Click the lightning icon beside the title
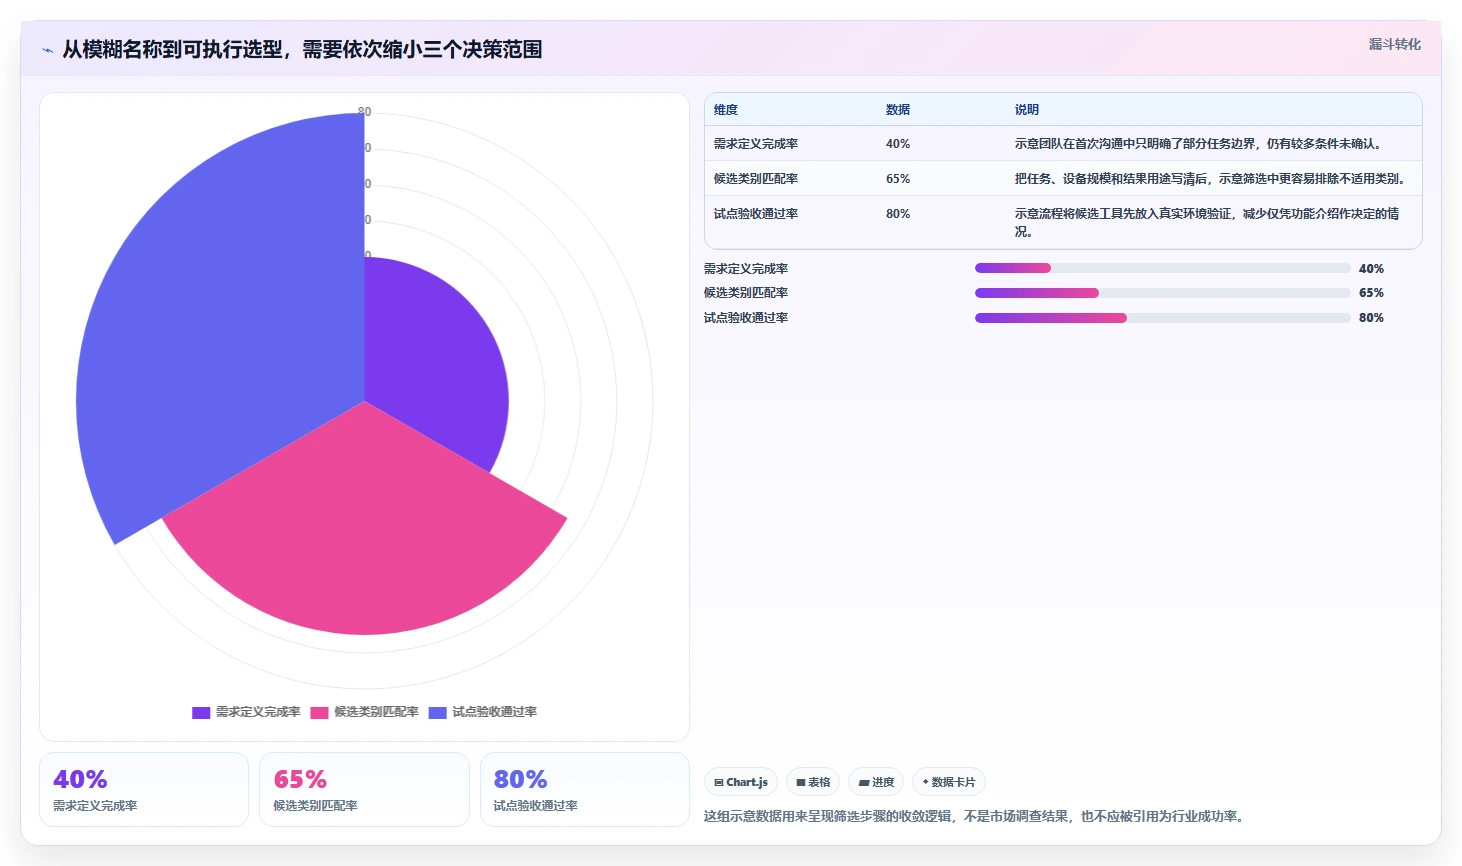 point(47,50)
